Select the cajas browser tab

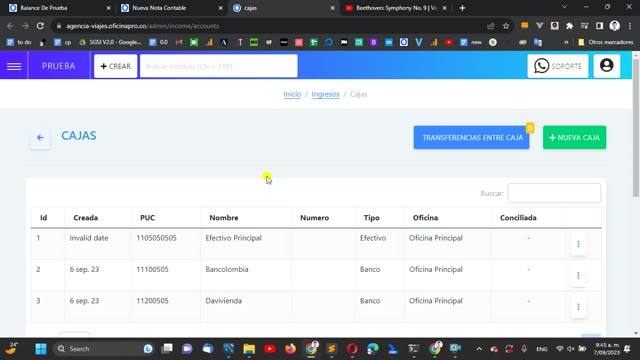(x=283, y=8)
